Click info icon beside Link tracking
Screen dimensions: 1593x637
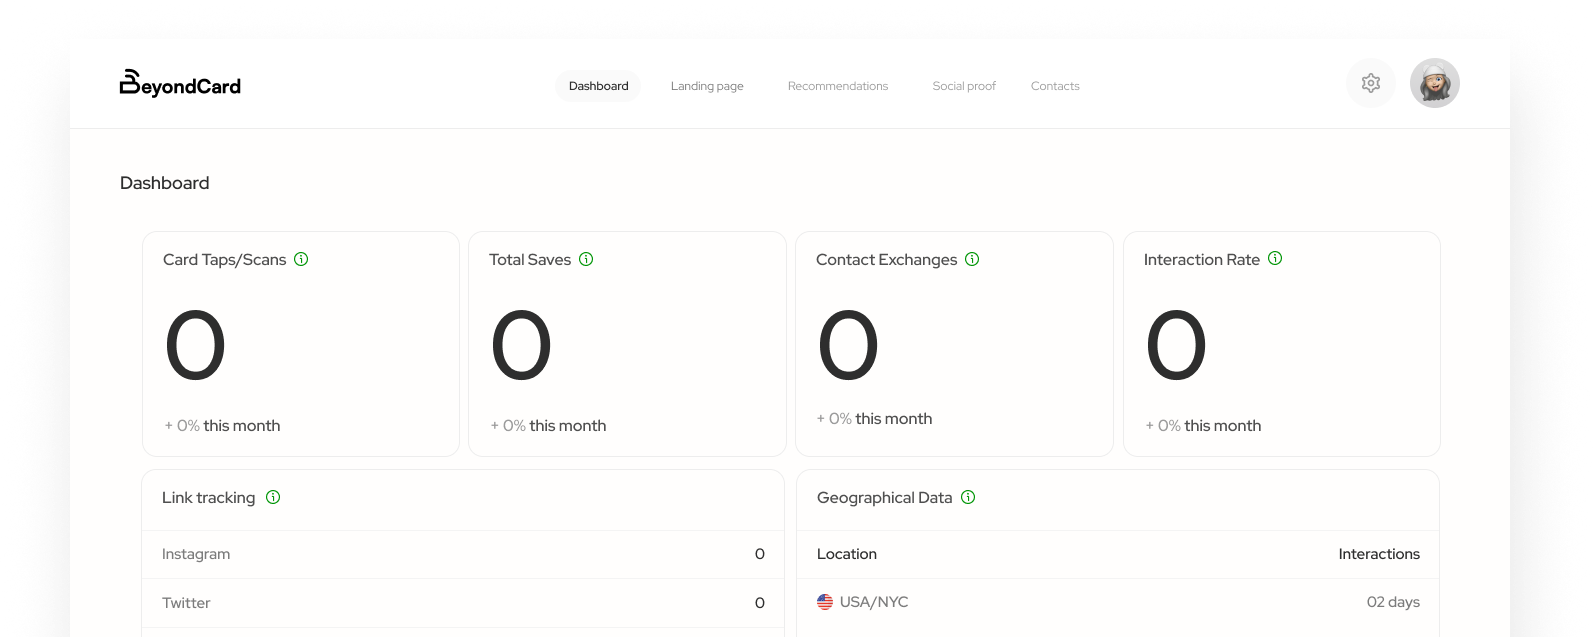point(273,497)
